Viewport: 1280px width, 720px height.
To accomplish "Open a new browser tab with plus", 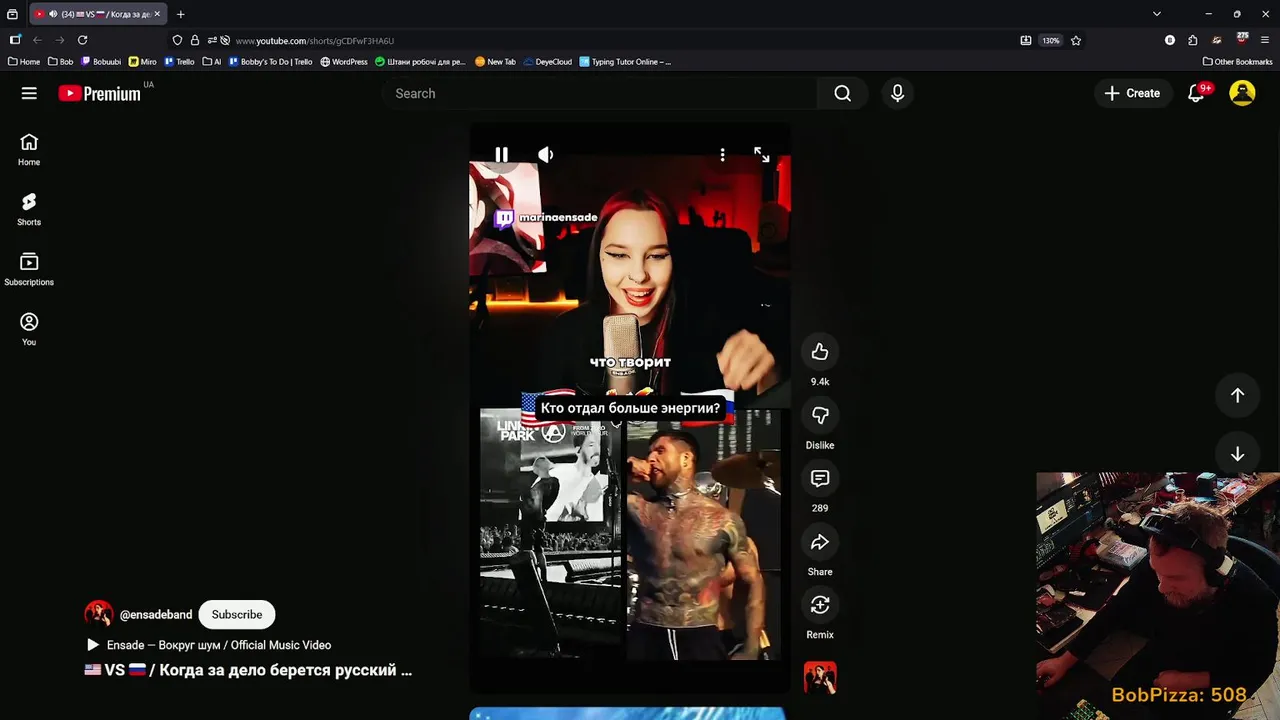I will click(x=180, y=14).
